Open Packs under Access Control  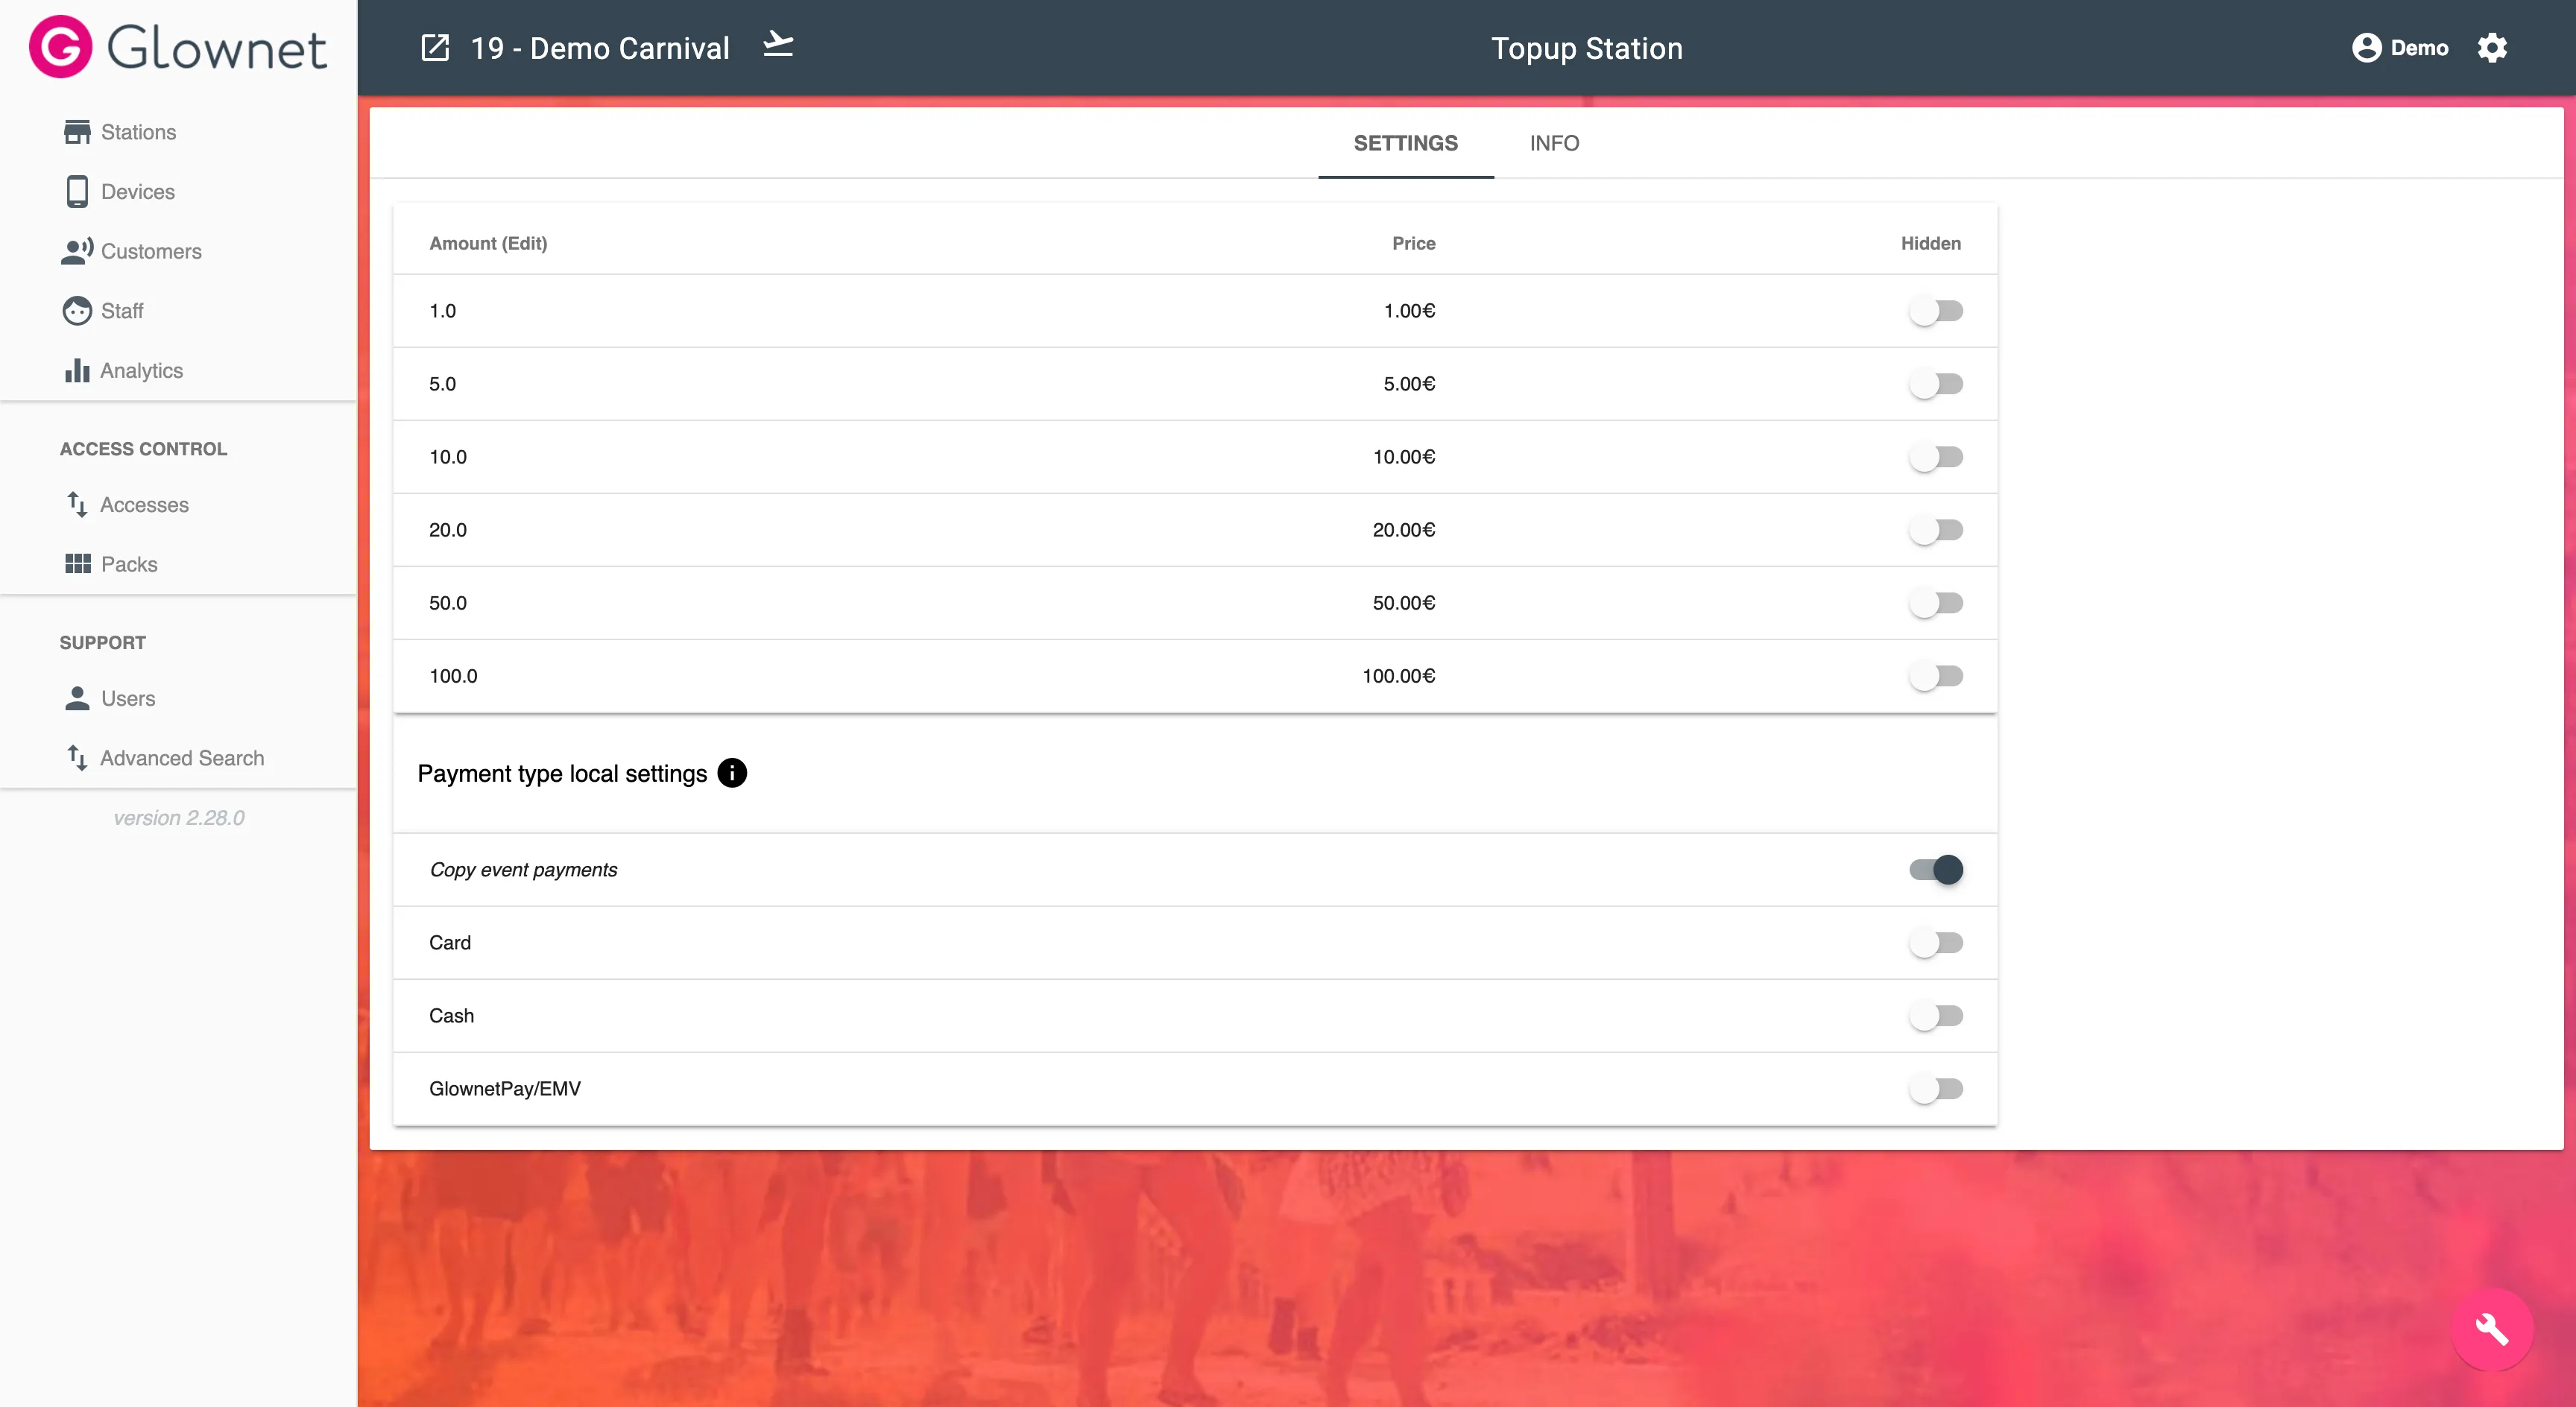click(129, 564)
